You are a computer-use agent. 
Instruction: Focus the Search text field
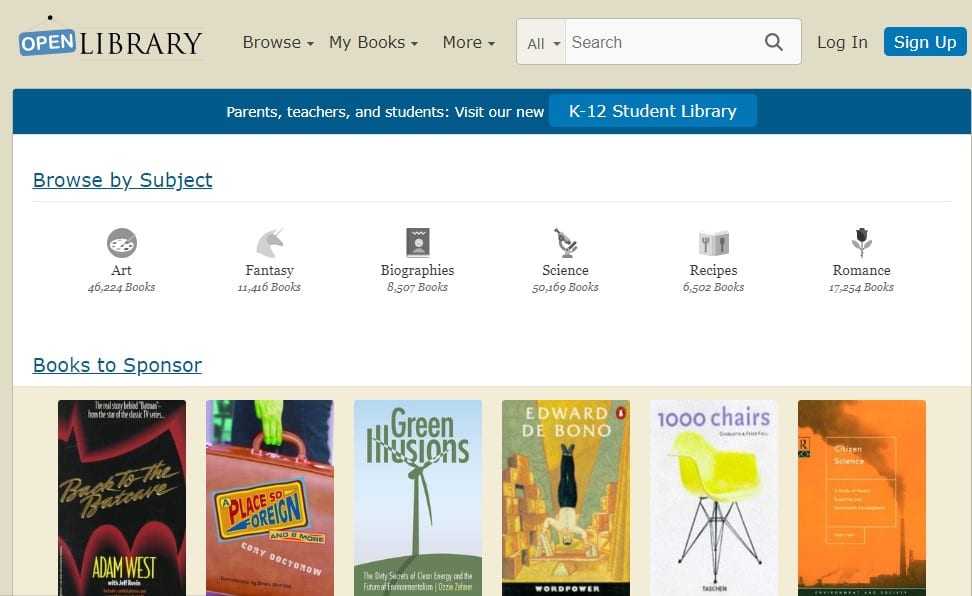click(x=660, y=42)
